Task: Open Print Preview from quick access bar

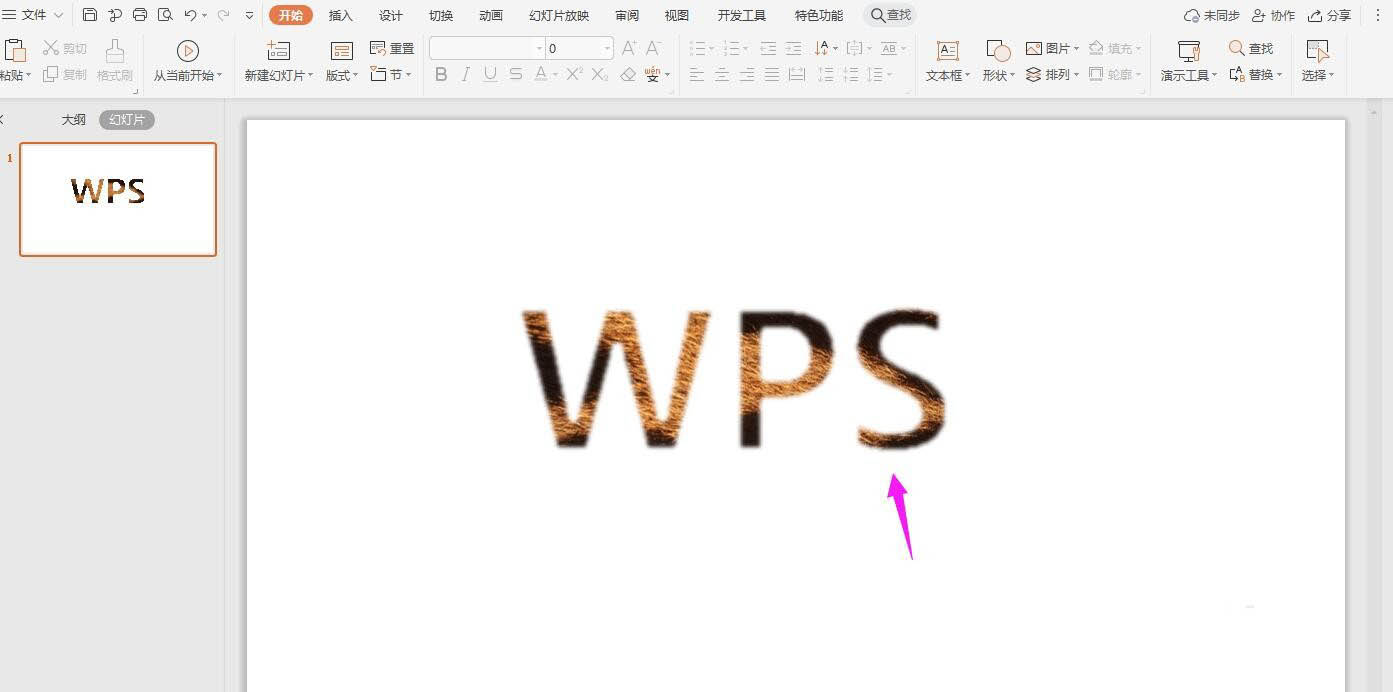Action: click(x=165, y=15)
